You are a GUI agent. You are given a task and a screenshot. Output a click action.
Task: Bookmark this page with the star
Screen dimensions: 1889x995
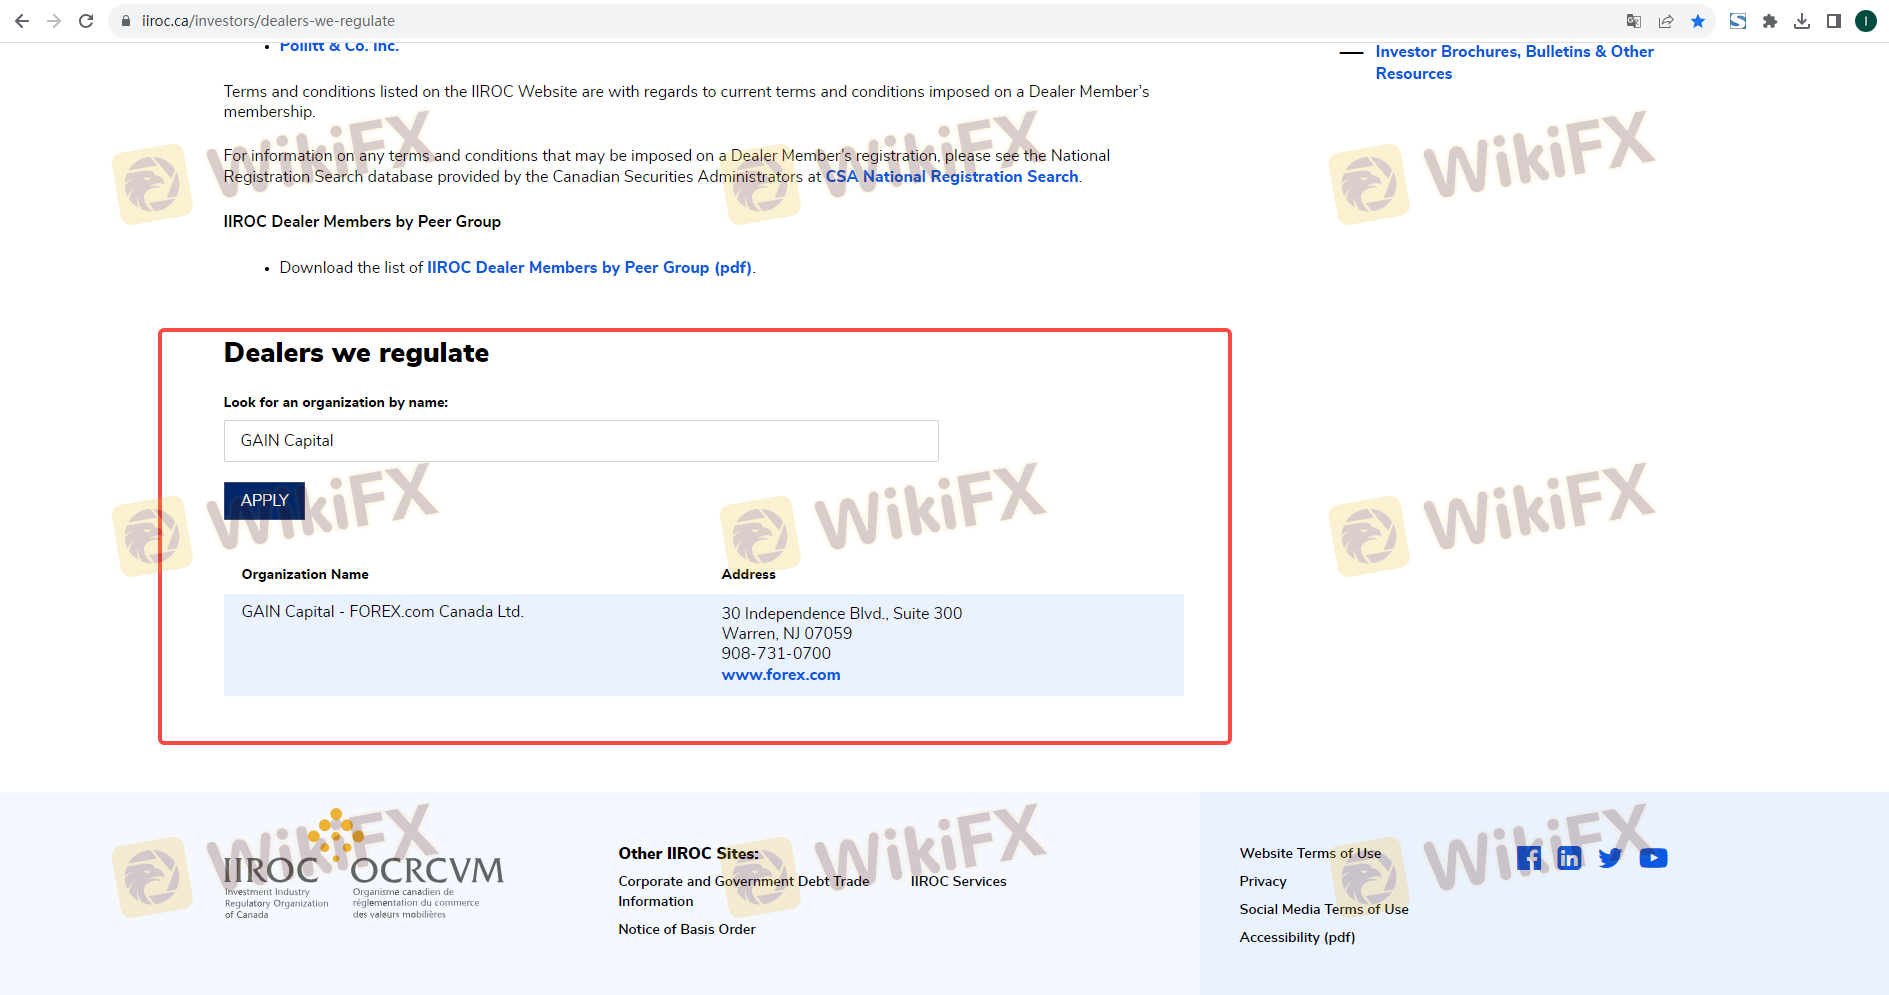[x=1698, y=21]
